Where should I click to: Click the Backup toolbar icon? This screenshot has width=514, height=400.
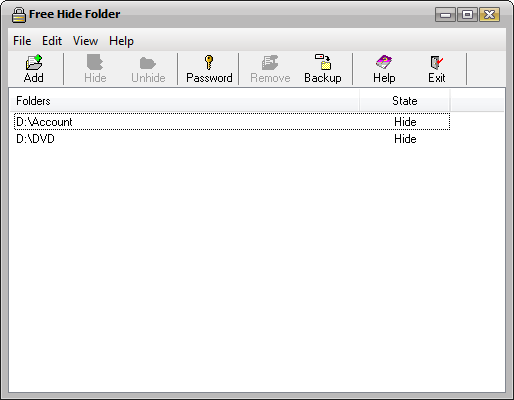(x=323, y=62)
